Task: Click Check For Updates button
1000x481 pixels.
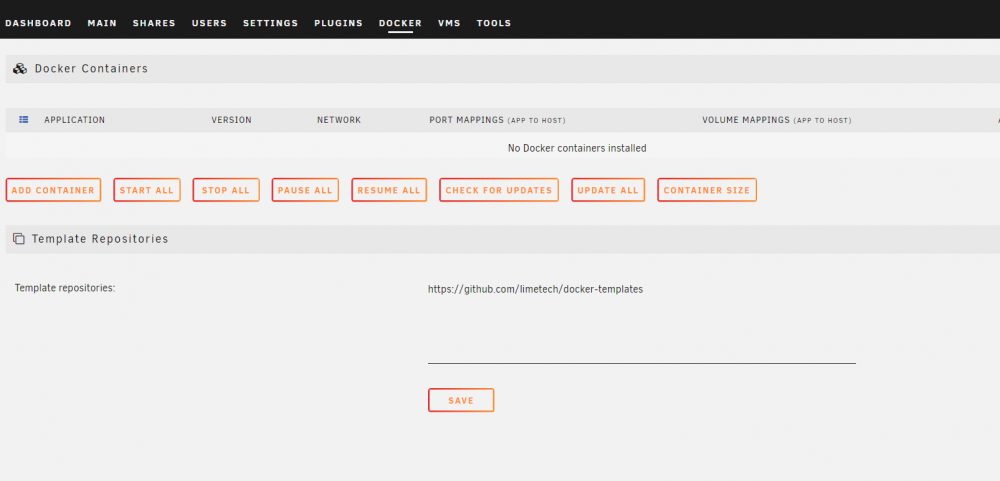Action: (499, 190)
